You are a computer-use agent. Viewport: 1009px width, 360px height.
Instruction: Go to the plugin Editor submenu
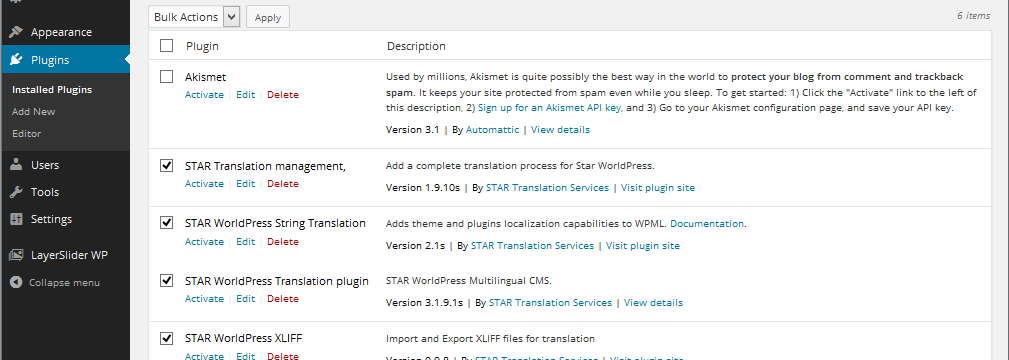[26, 133]
